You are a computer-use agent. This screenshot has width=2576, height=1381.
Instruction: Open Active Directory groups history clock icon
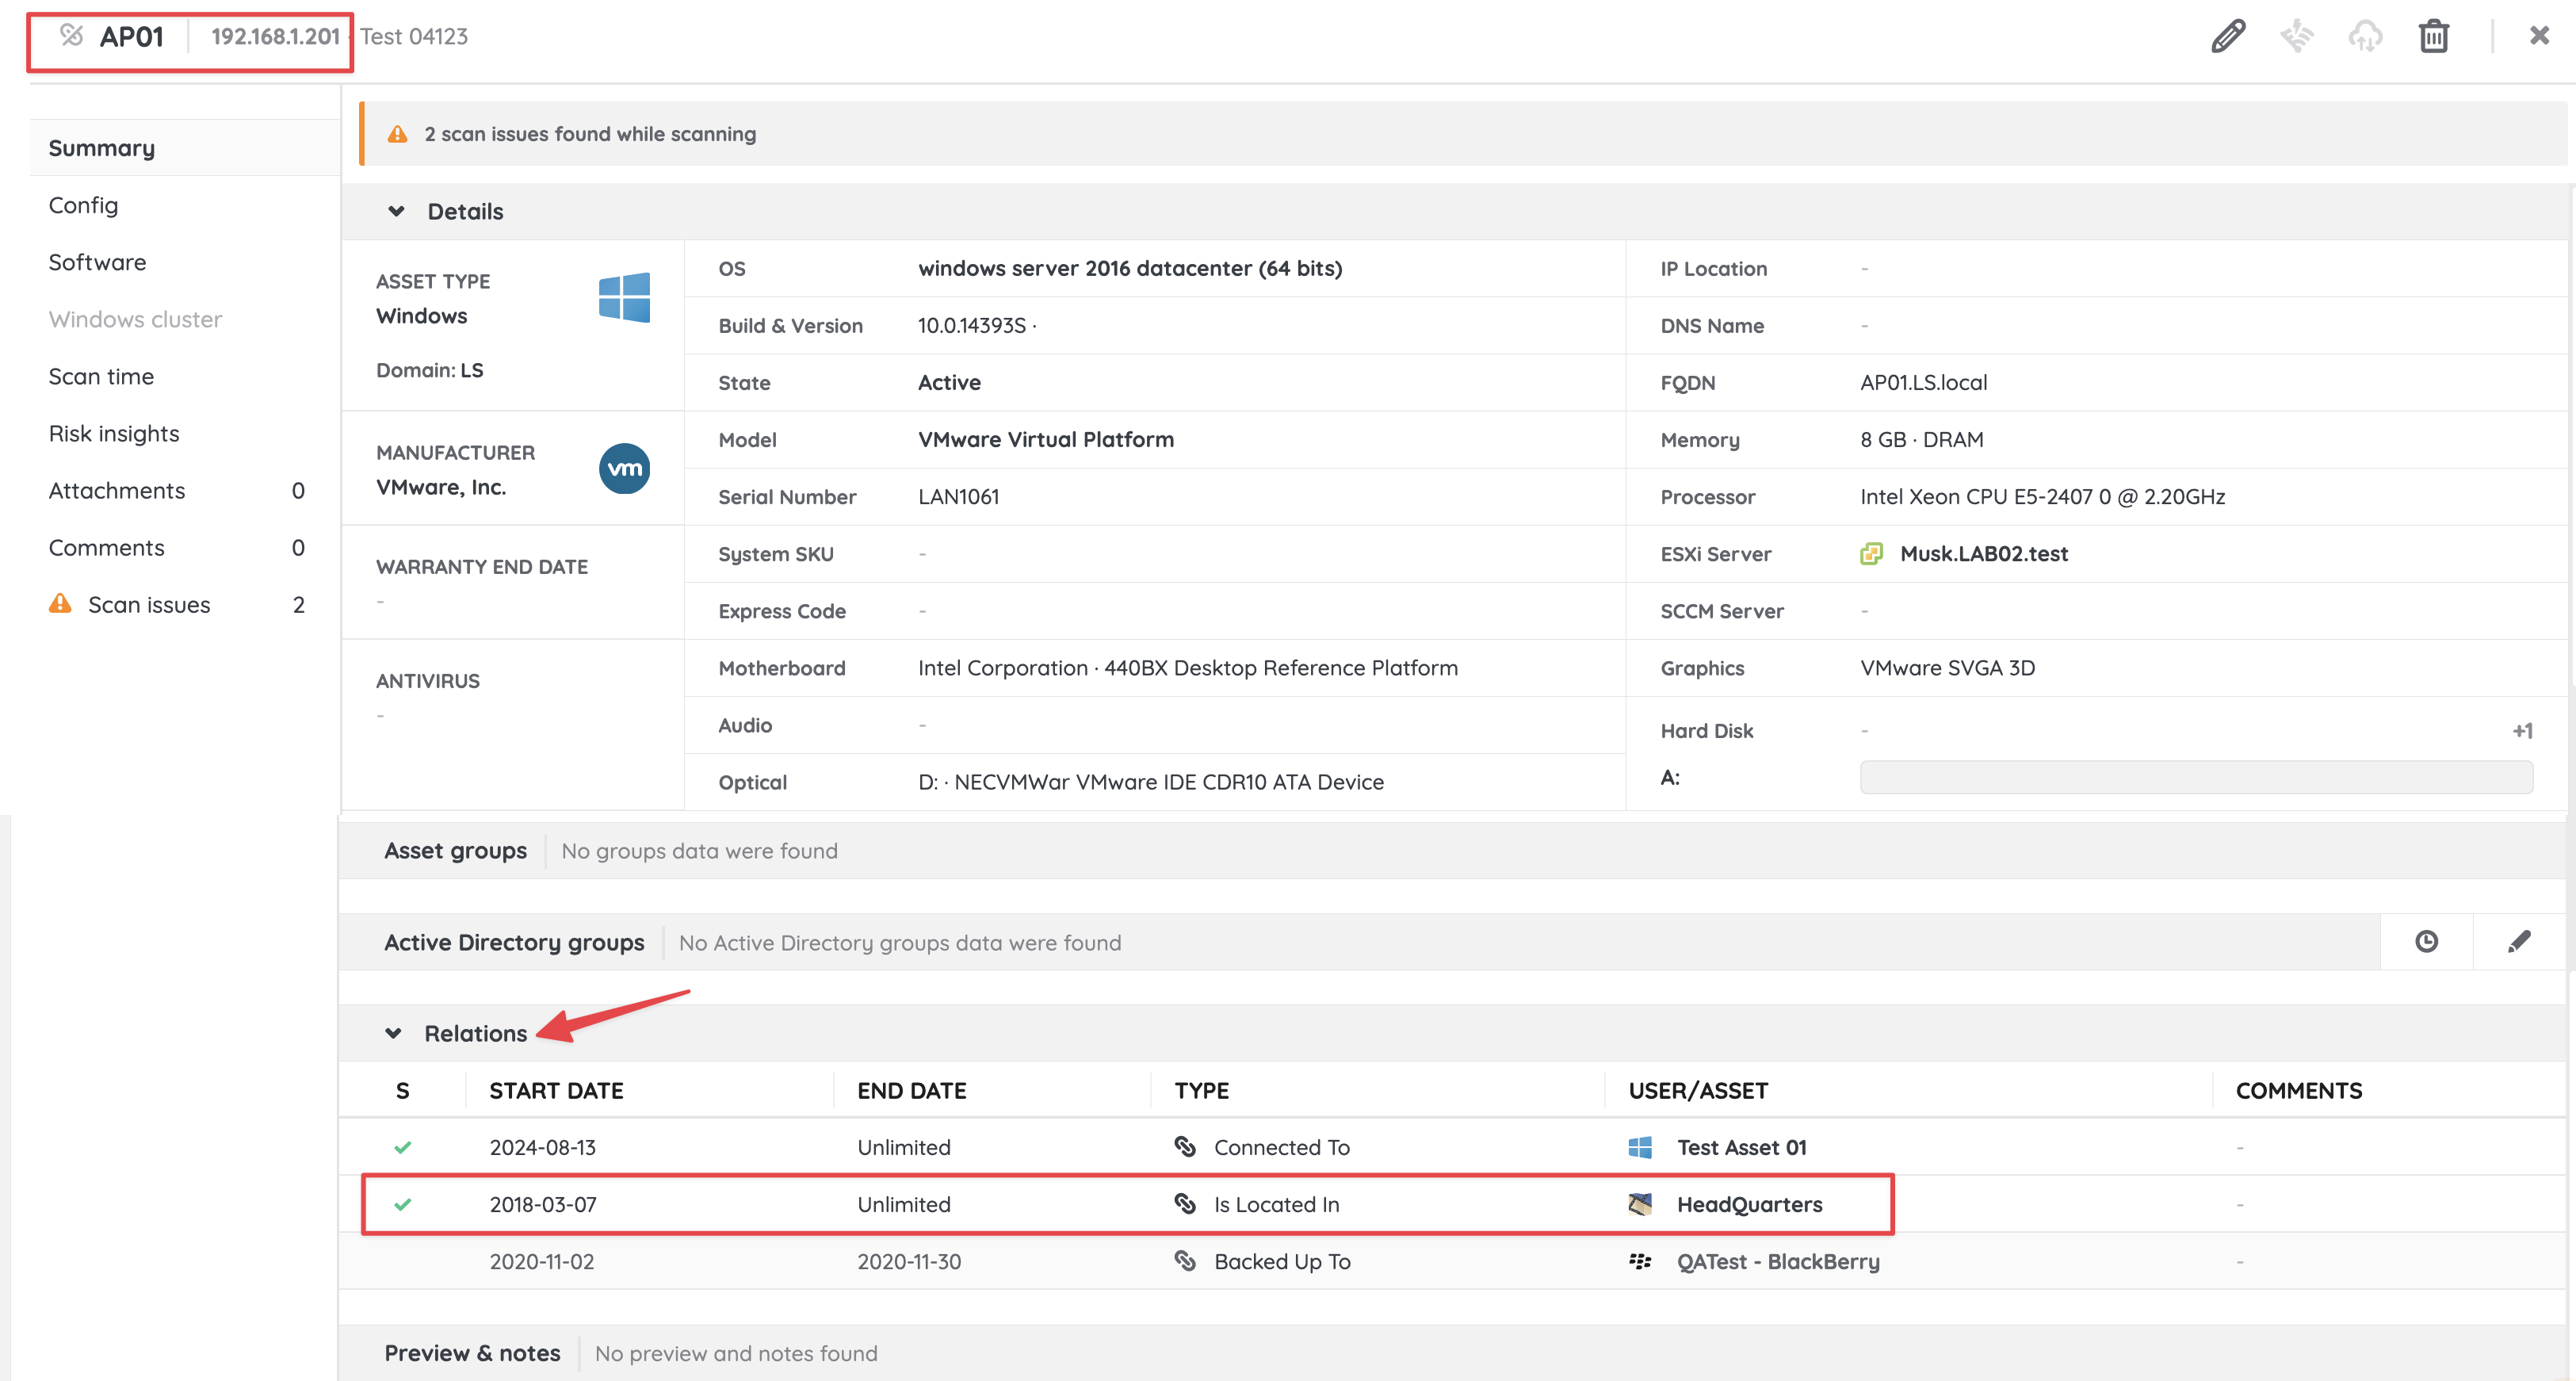pos(2426,942)
